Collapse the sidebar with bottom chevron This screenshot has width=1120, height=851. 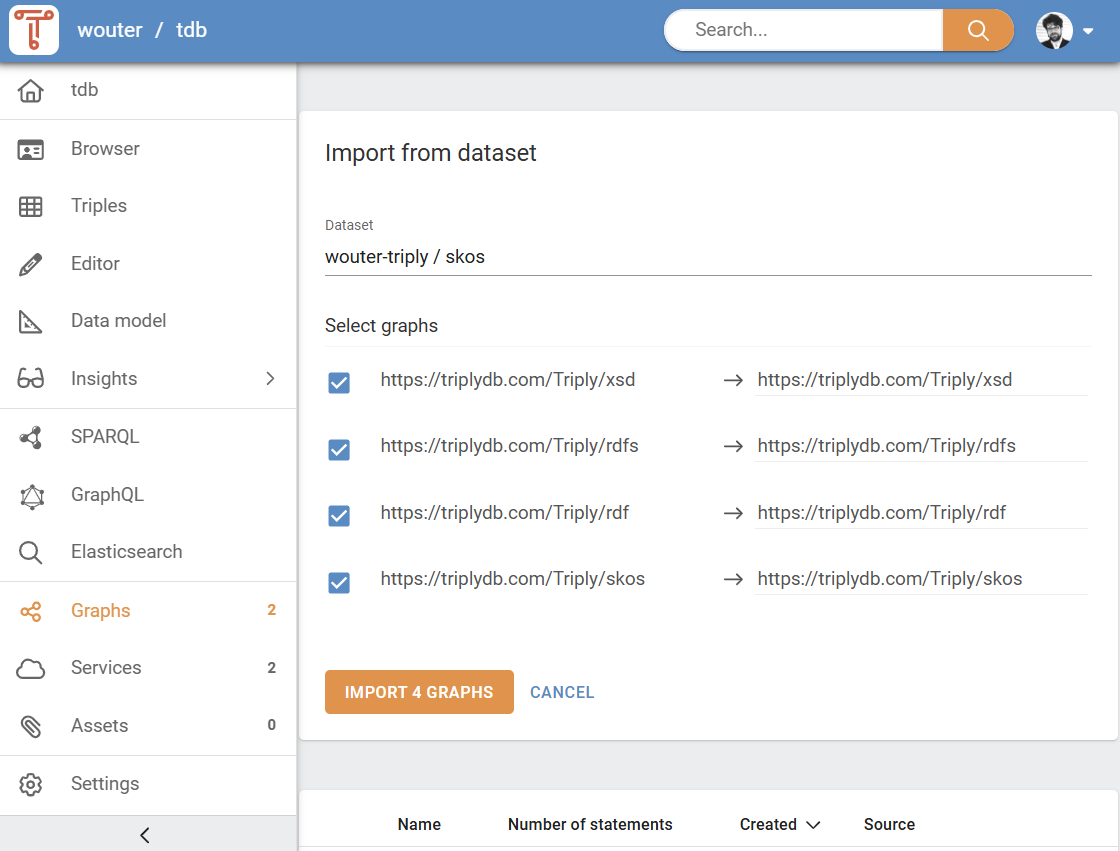(145, 835)
